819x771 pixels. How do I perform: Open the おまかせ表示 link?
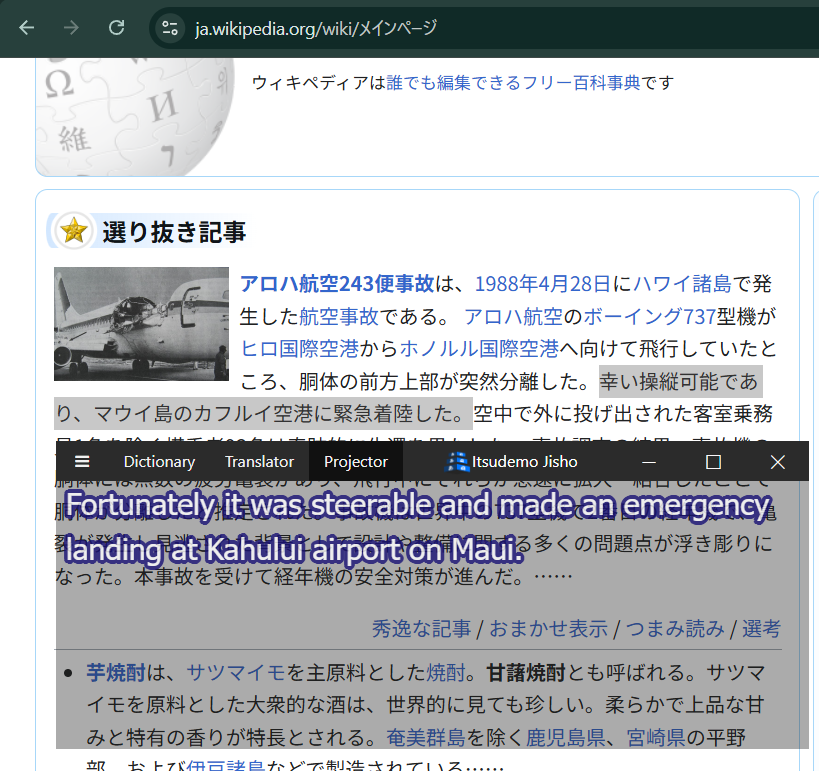[548, 629]
